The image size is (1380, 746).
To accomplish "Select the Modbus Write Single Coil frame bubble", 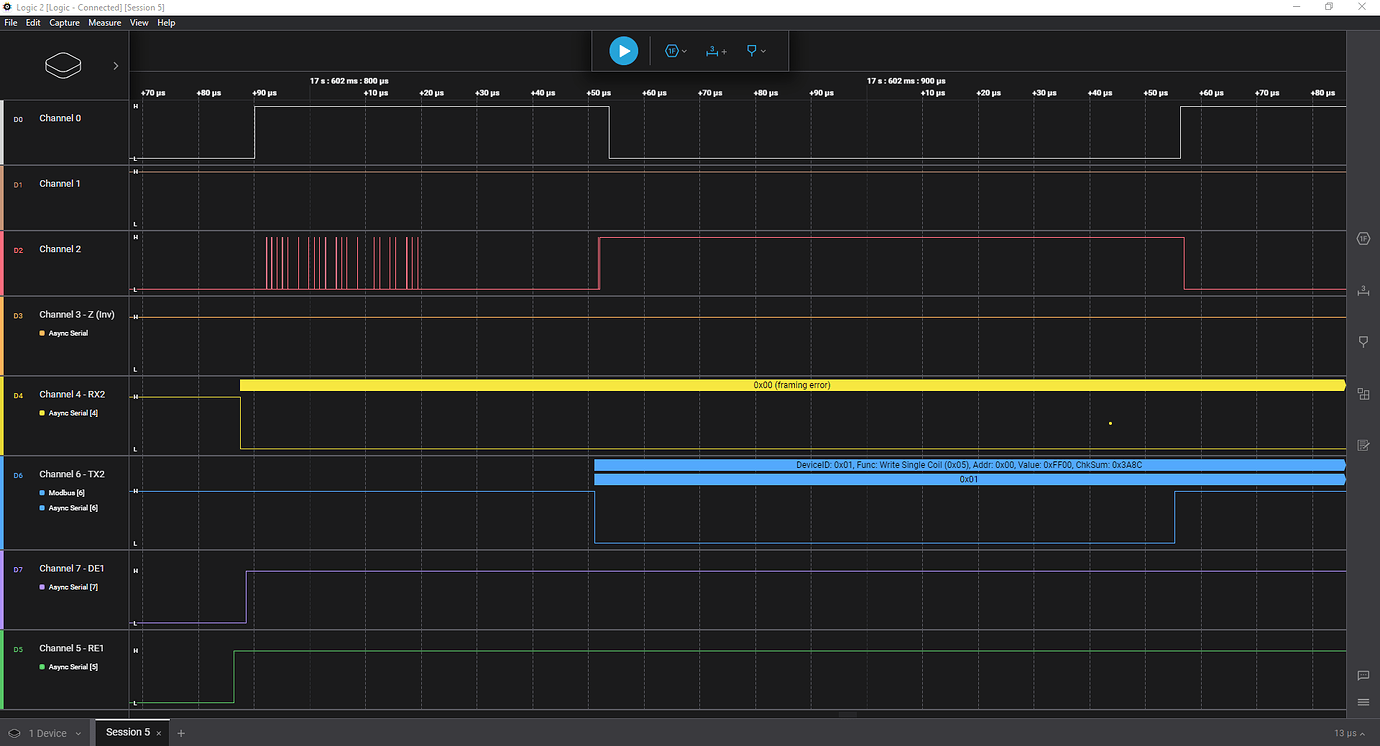I will (968, 465).
